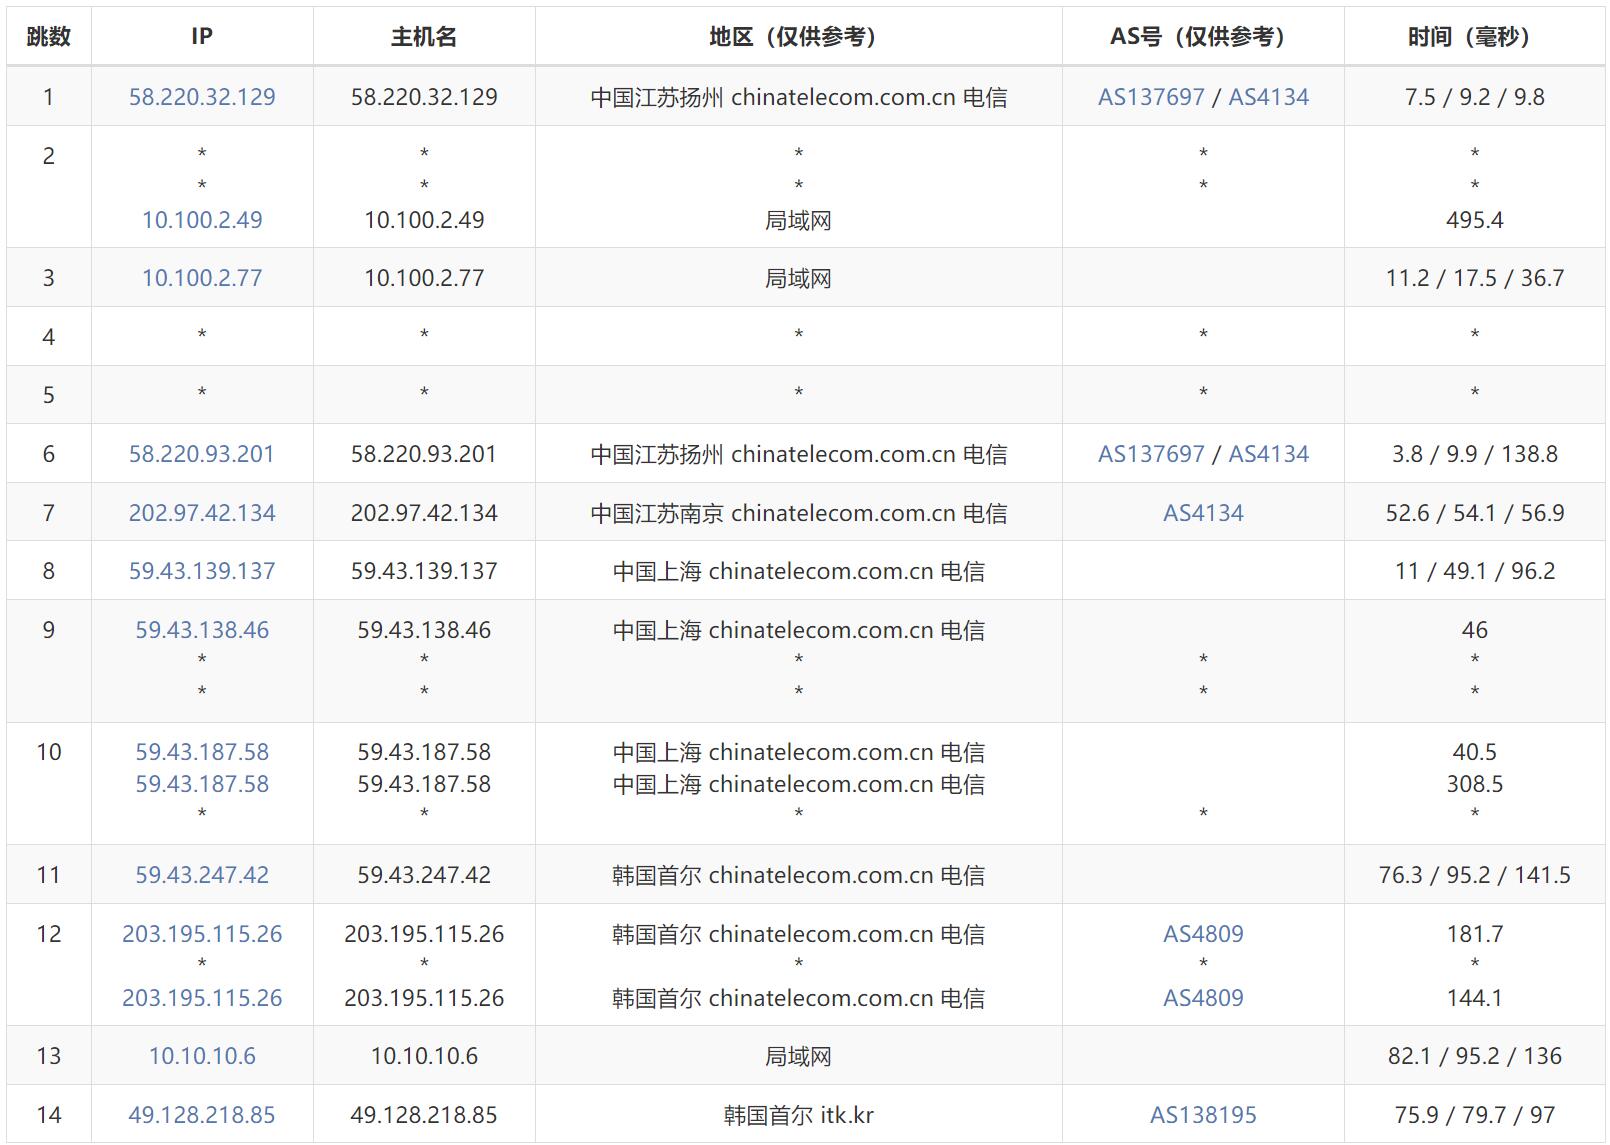Open AS4134 link in hop 7 row
The image size is (1610, 1145).
[x=1203, y=513]
